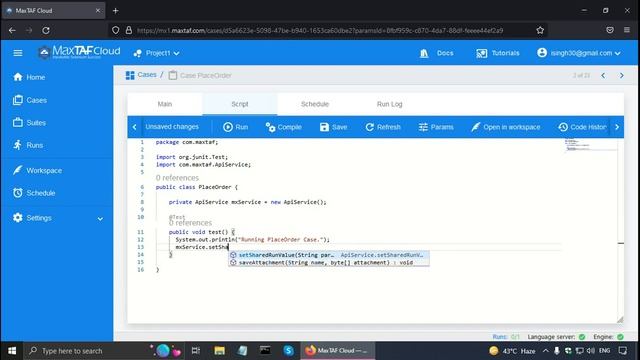640x360 pixels.
Task: Close the MaxTAF Cloud browser tab
Action: tap(98, 11)
